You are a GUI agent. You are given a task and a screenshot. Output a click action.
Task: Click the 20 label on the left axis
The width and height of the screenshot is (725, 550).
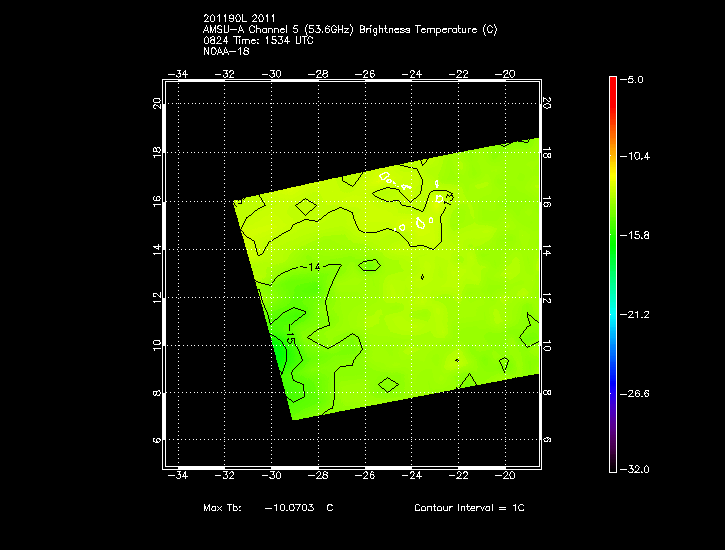point(157,103)
